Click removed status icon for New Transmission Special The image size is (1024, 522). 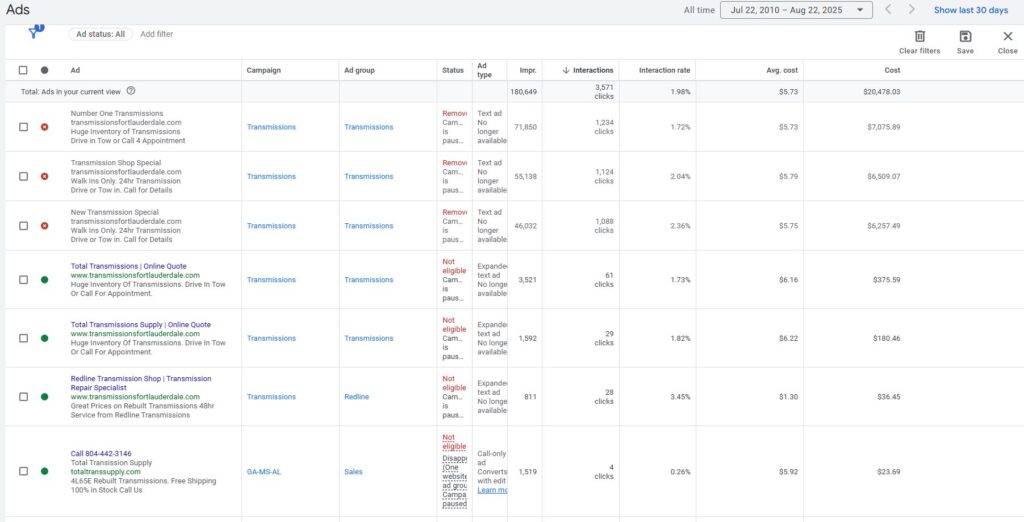[44, 225]
